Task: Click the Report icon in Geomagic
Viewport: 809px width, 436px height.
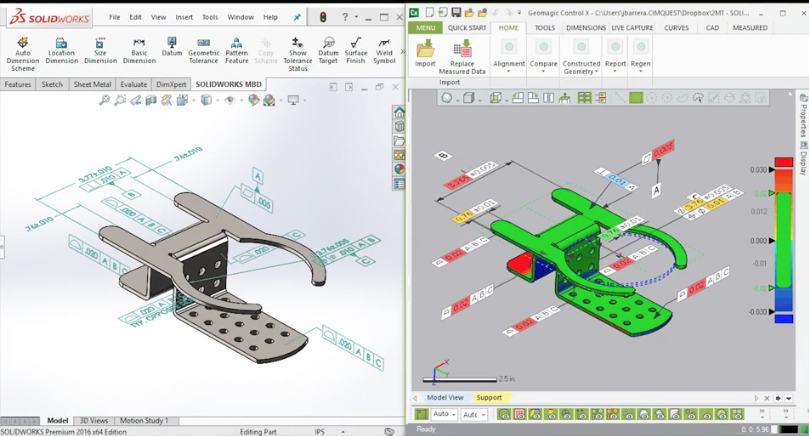Action: pos(615,48)
